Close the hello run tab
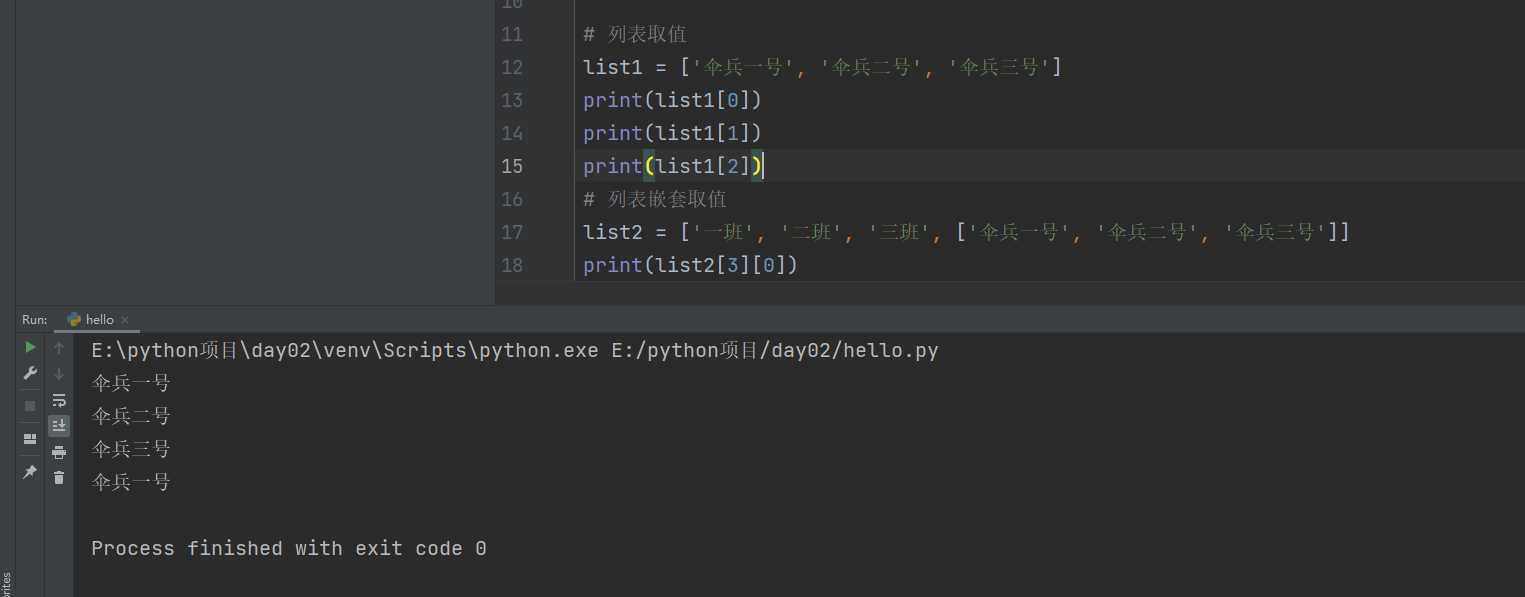The width and height of the screenshot is (1525, 597). coord(125,320)
